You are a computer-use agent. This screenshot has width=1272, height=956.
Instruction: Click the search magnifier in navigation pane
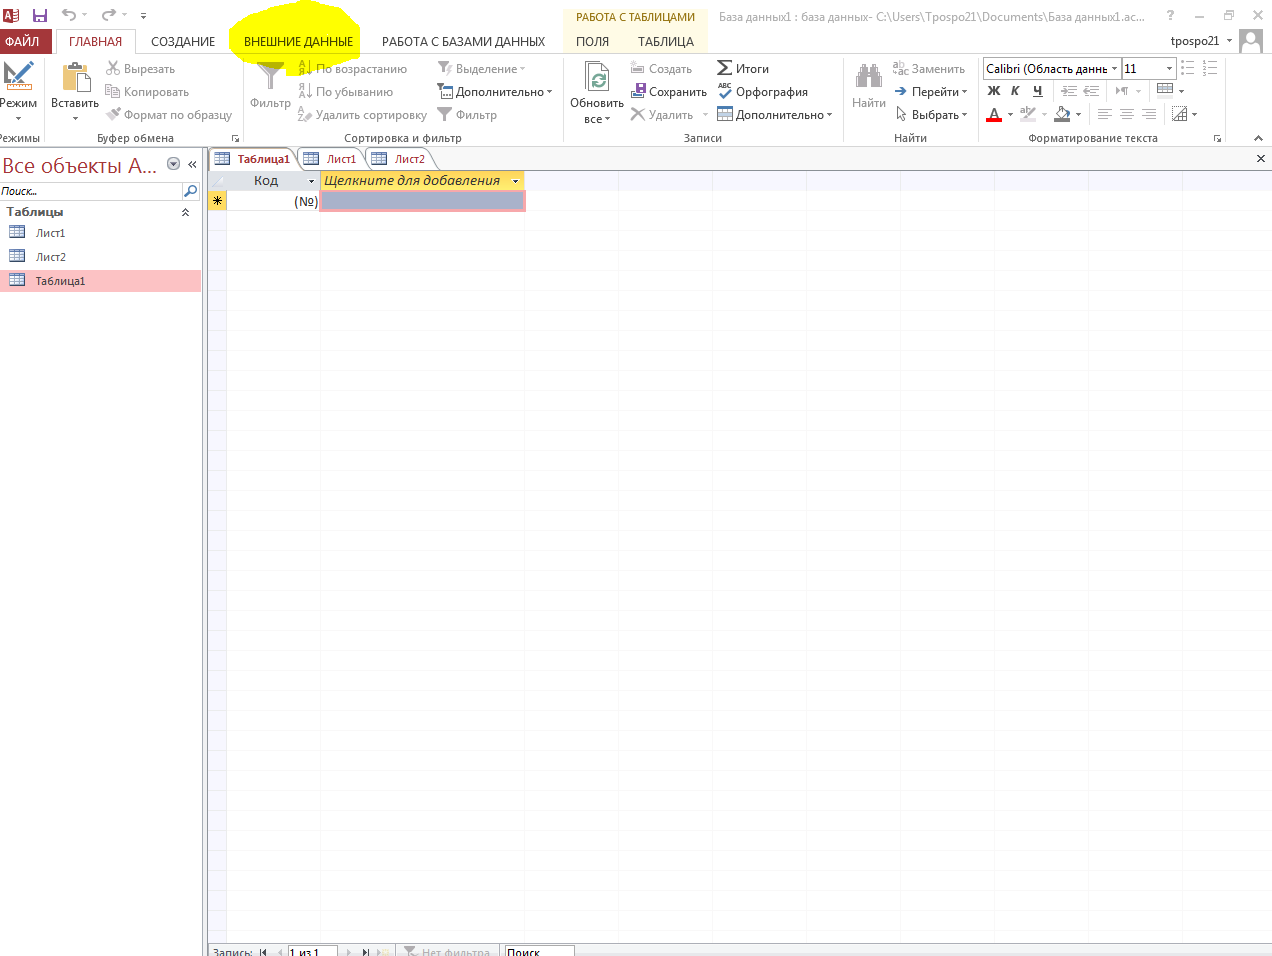(190, 191)
